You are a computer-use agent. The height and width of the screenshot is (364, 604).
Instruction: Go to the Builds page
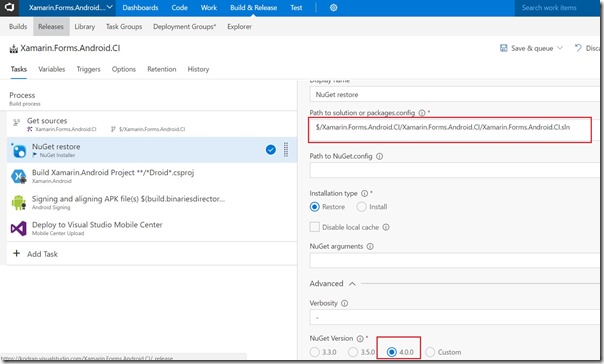point(18,27)
